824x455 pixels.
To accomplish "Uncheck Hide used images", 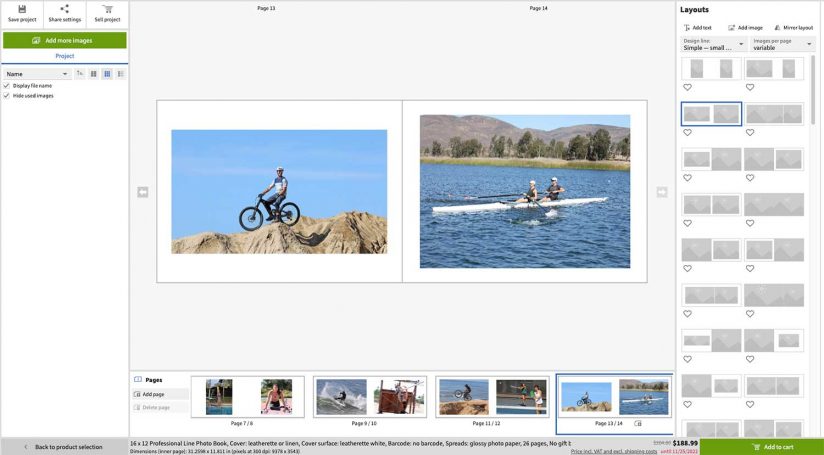I will 6,96.
